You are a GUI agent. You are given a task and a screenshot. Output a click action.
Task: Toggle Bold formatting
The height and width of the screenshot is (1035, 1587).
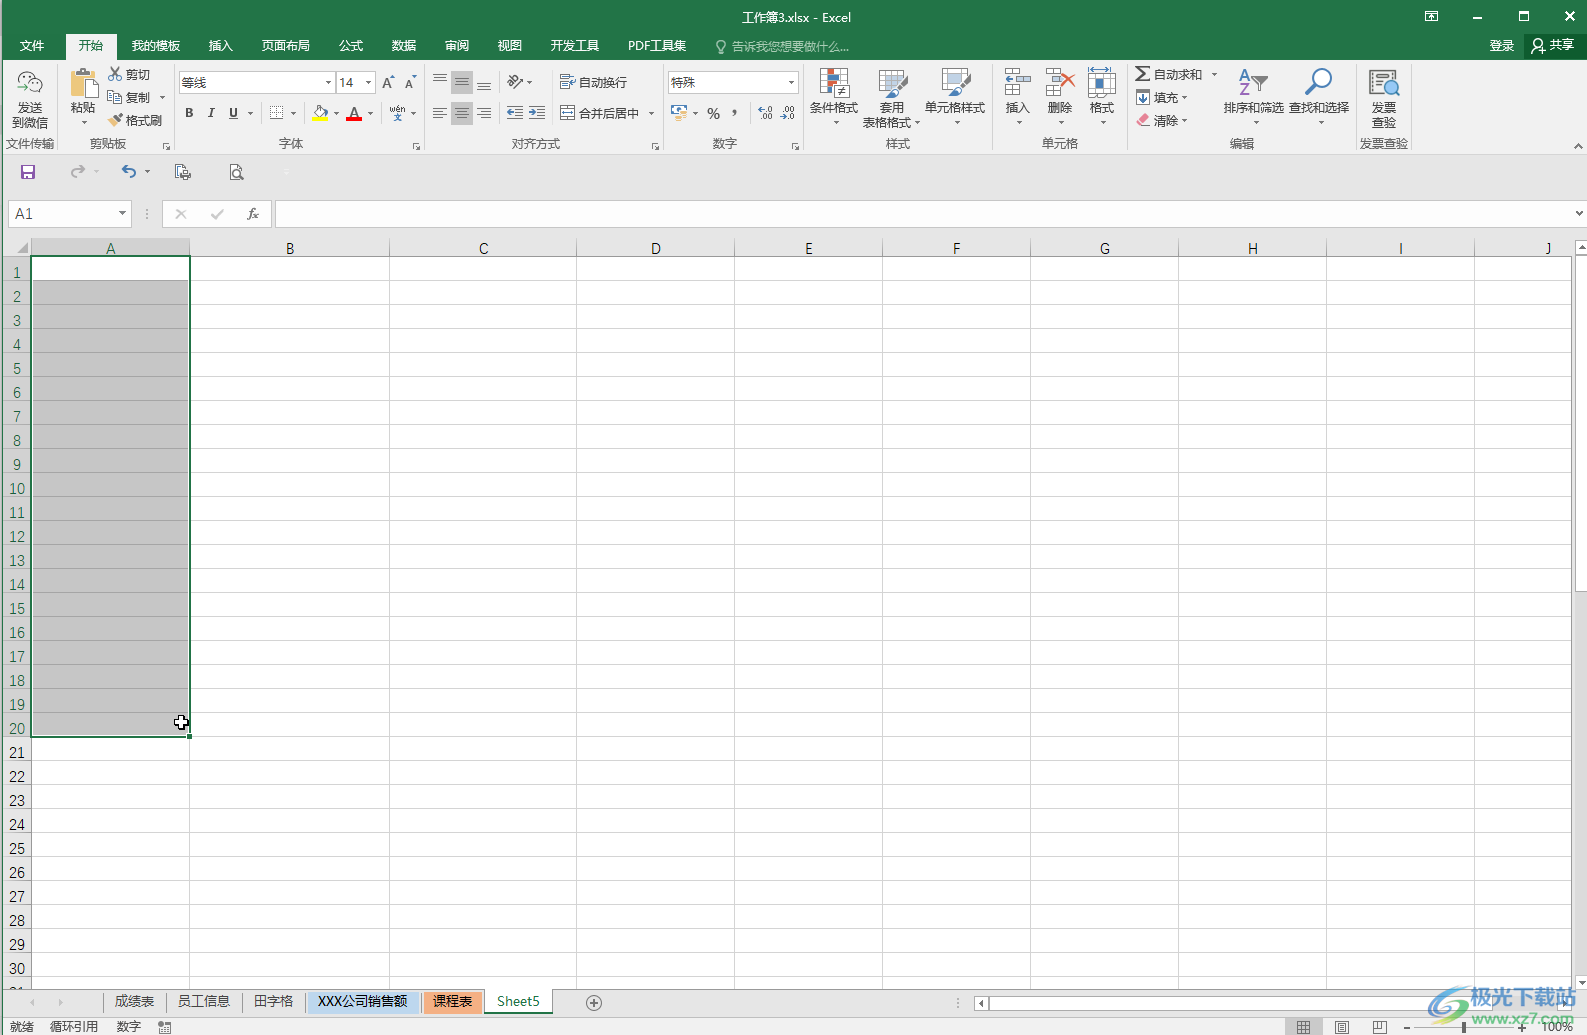tap(189, 113)
